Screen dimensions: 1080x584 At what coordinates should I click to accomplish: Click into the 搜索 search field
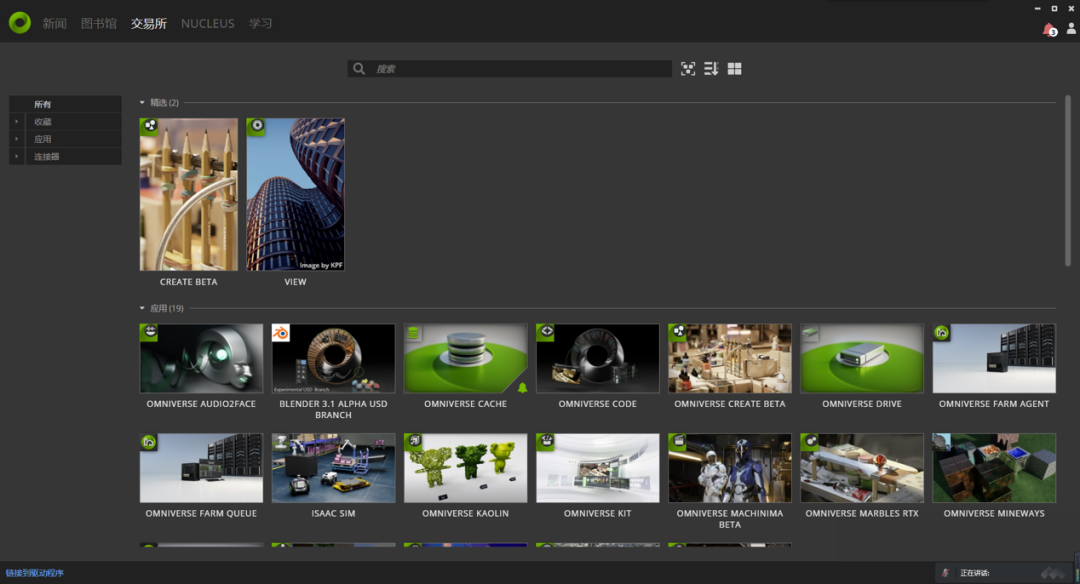click(510, 68)
